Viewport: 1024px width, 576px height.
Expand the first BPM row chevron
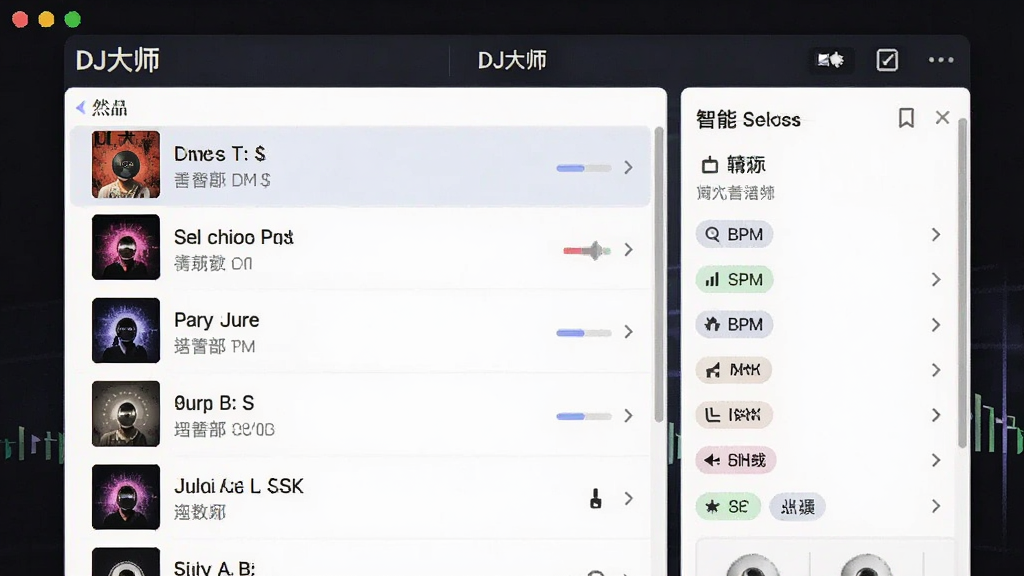[x=936, y=234]
